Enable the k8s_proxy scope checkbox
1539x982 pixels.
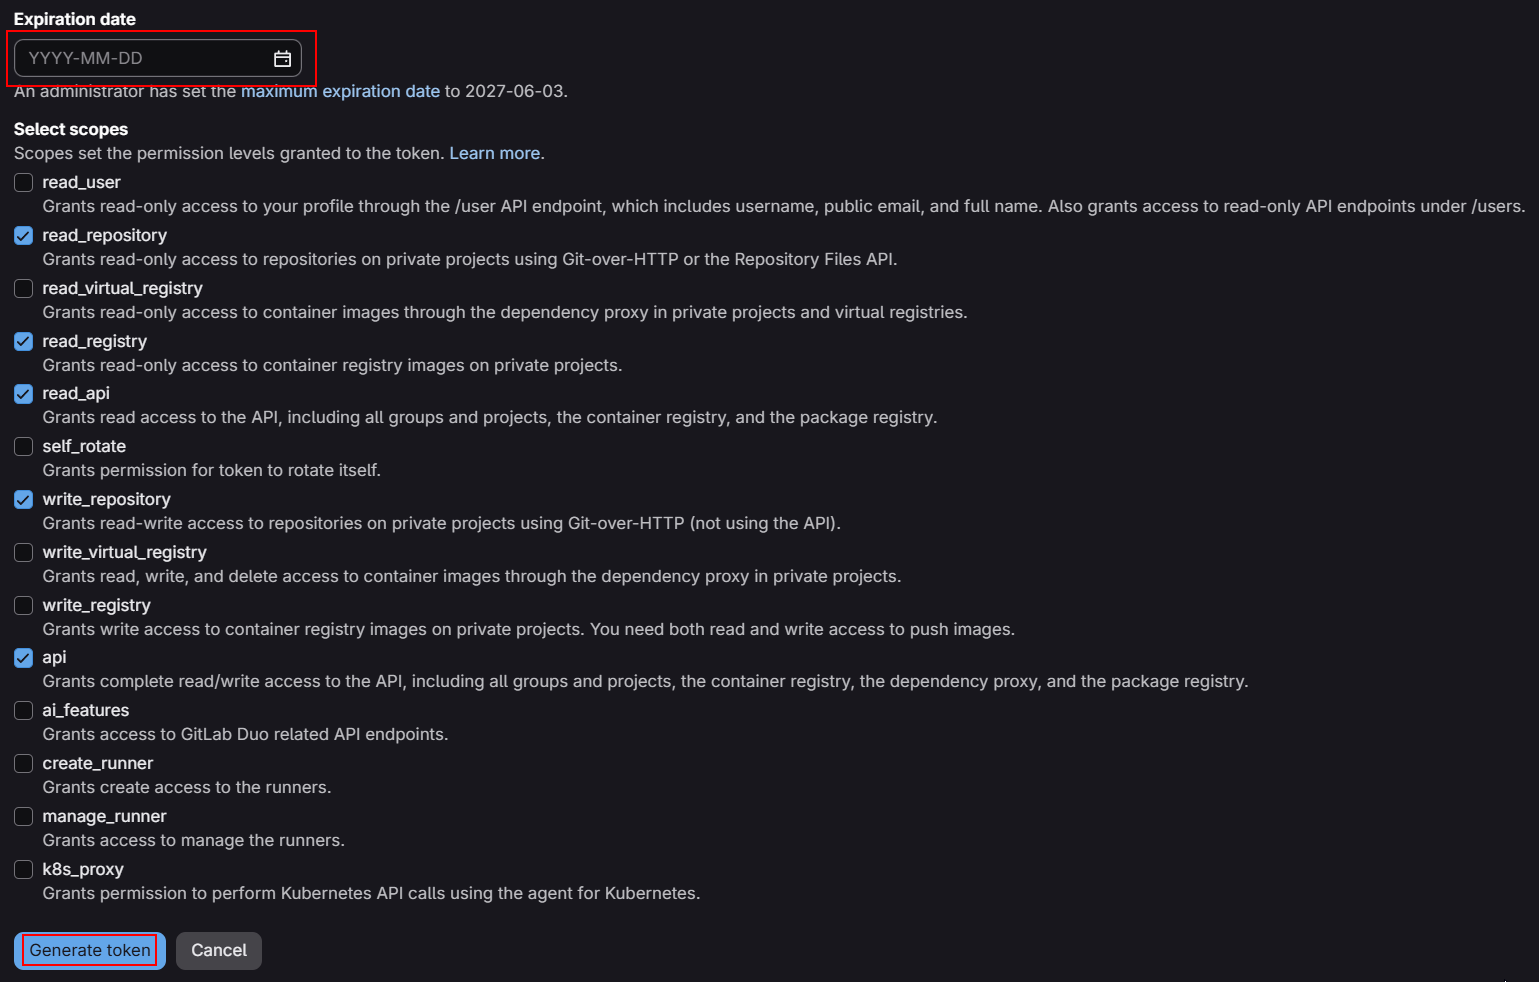pos(24,870)
